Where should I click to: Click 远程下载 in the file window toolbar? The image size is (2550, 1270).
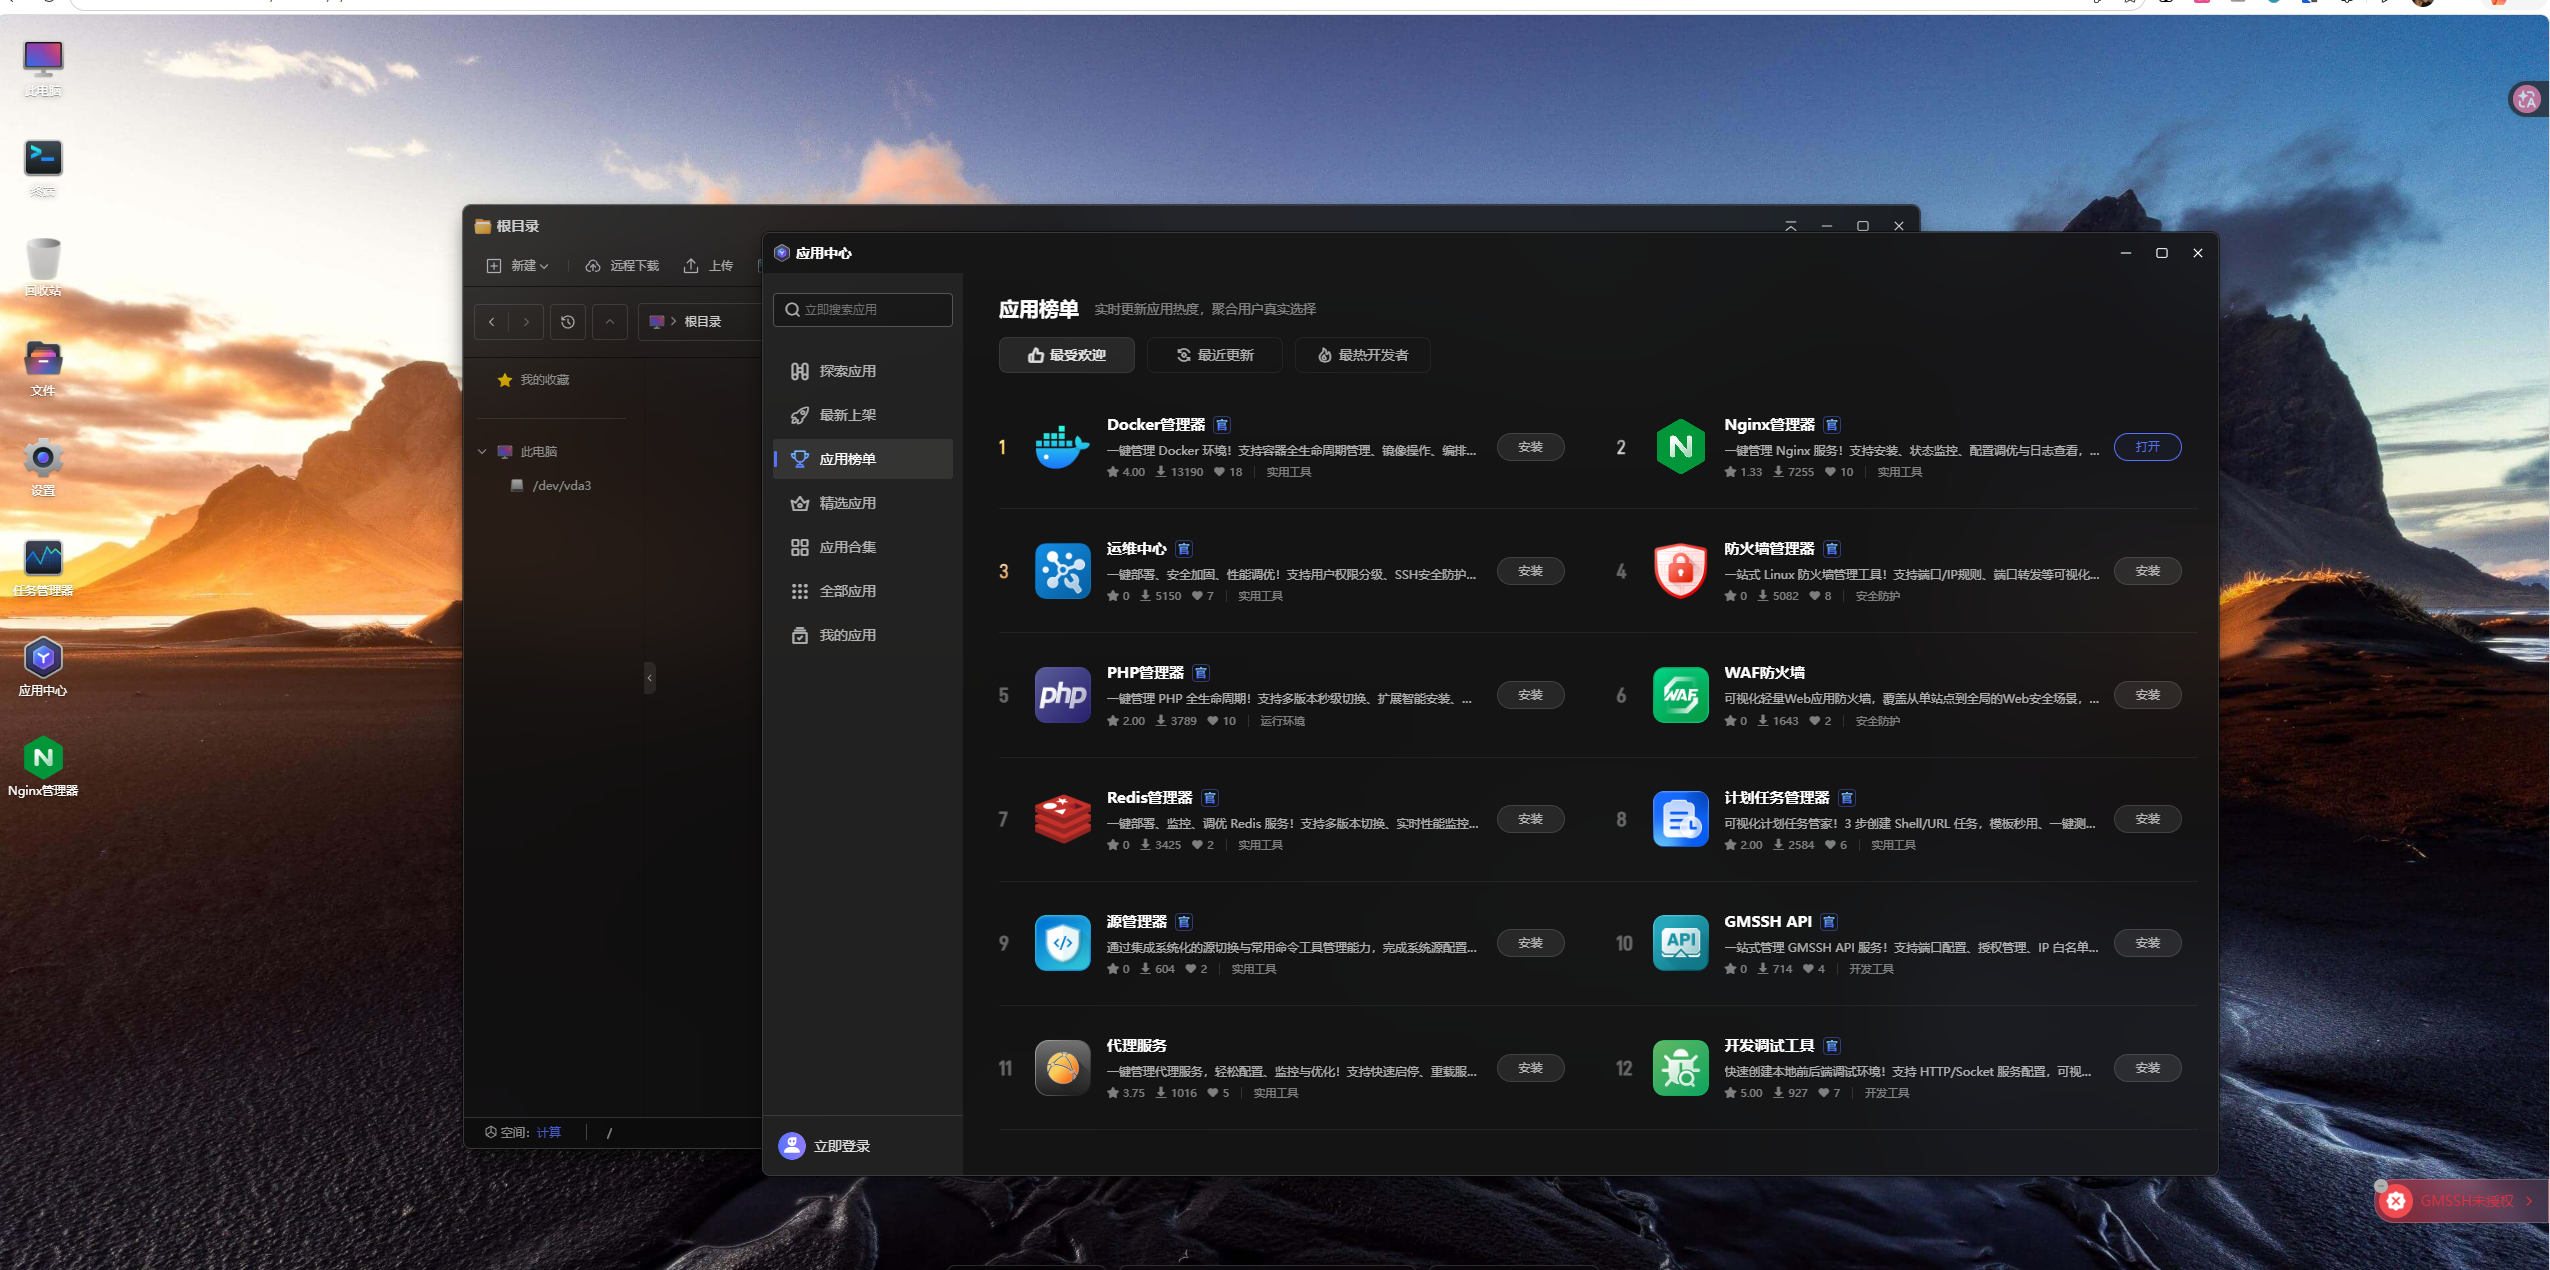(x=622, y=266)
